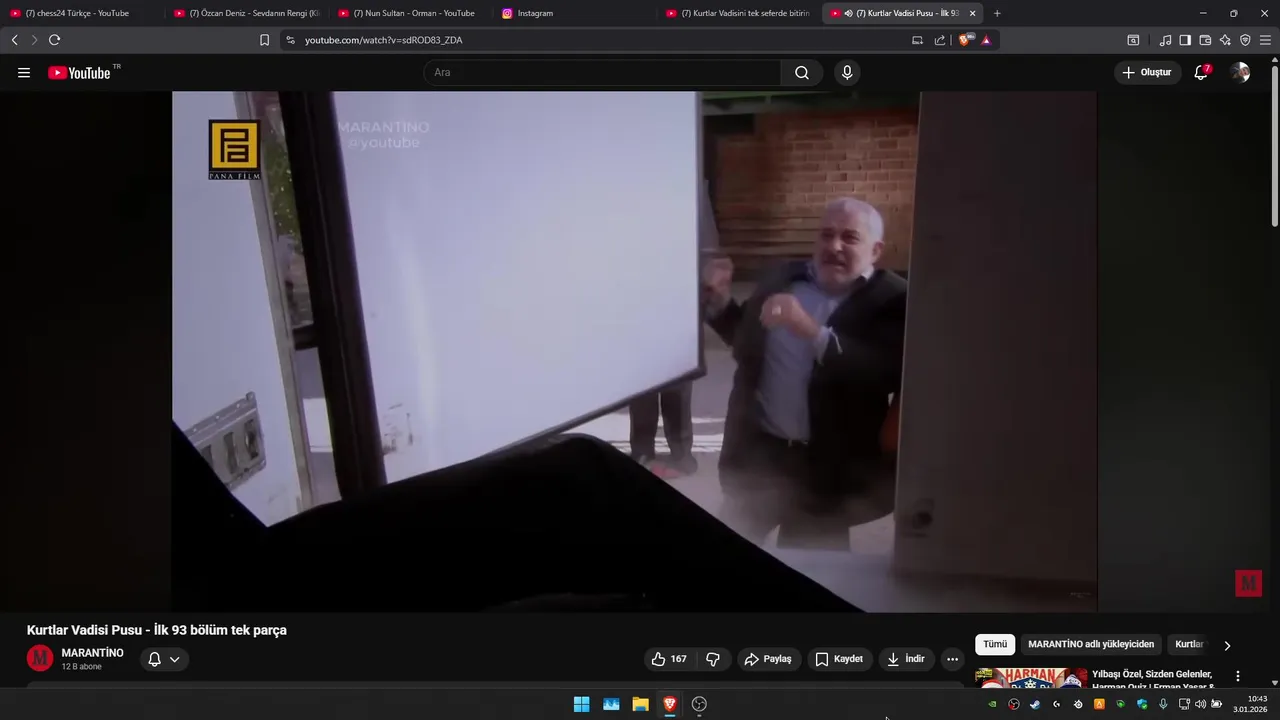The width and height of the screenshot is (1280, 720).
Task: Open YouTube notifications bell
Action: [x=1201, y=73]
